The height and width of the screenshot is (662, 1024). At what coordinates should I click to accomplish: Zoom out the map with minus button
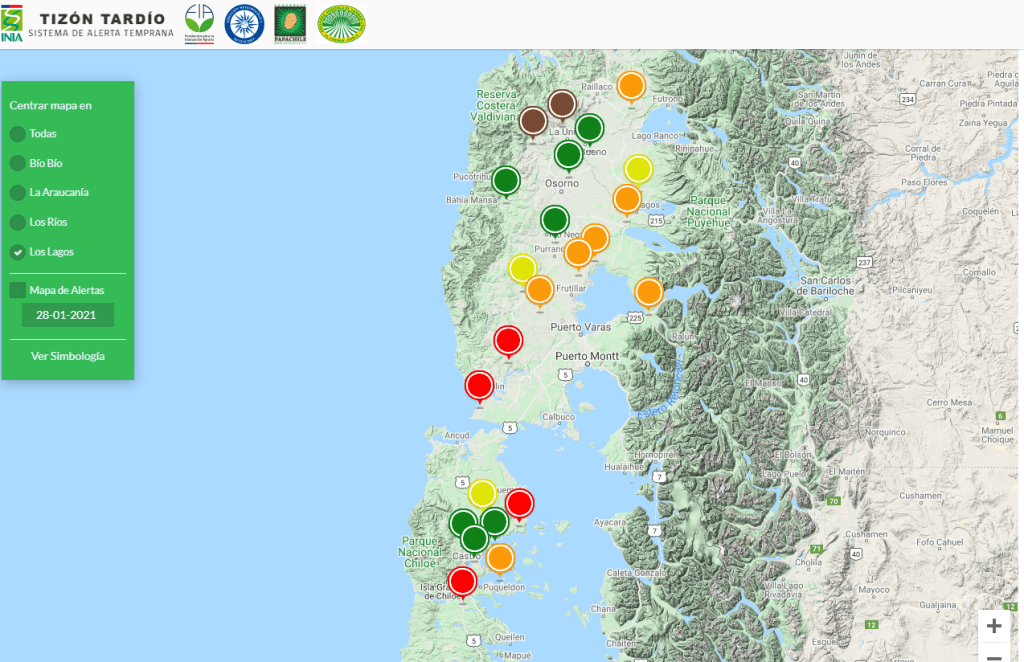(994, 655)
